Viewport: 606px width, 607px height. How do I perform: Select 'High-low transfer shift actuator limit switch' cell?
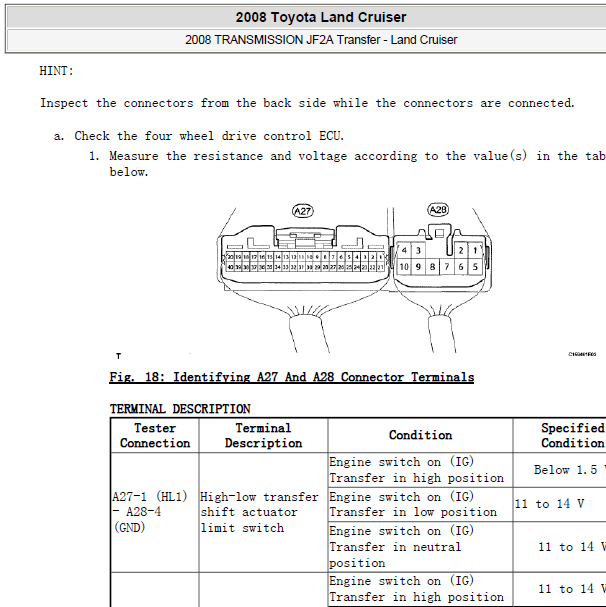(x=263, y=512)
